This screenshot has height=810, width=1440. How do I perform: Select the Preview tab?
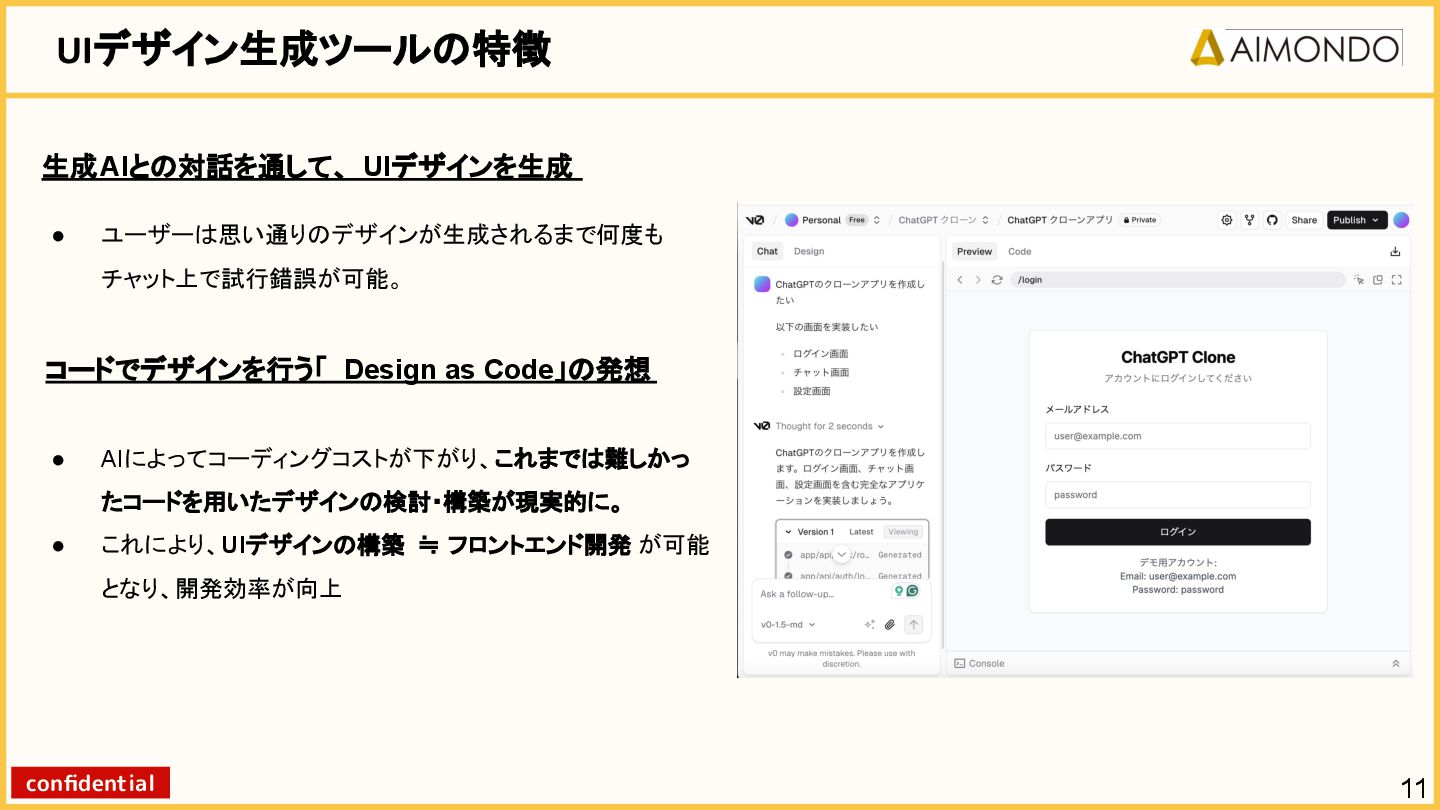974,252
